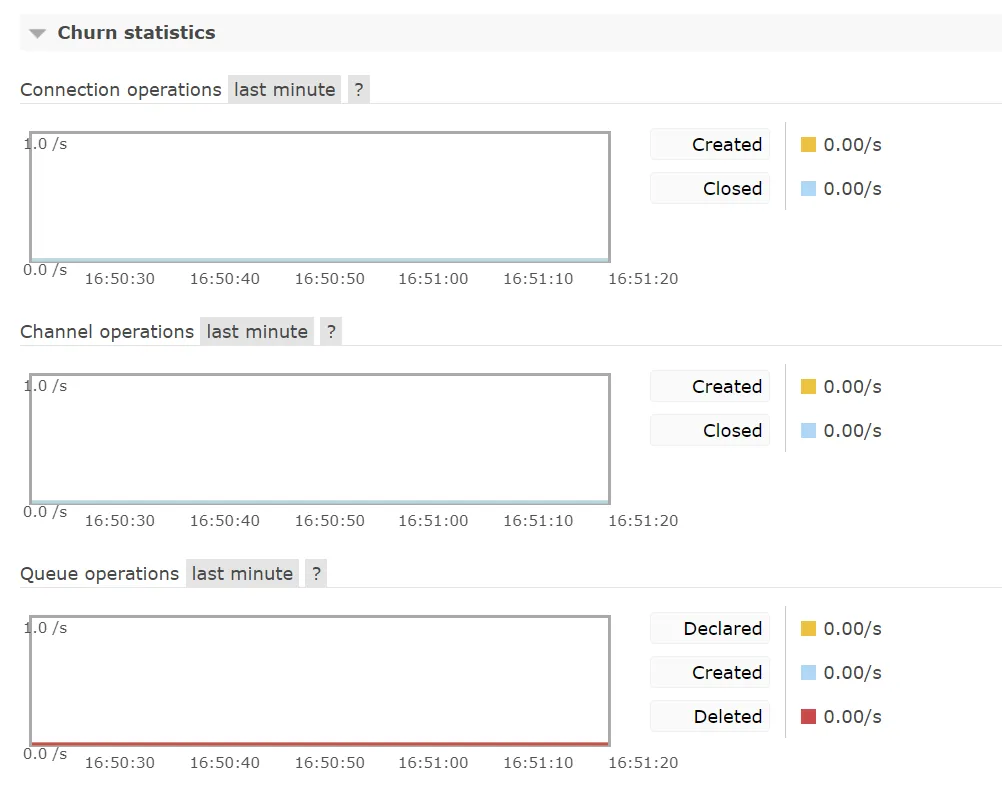Click blue Closed swatch under Channel operations
This screenshot has height=798, width=1002.
[808, 431]
